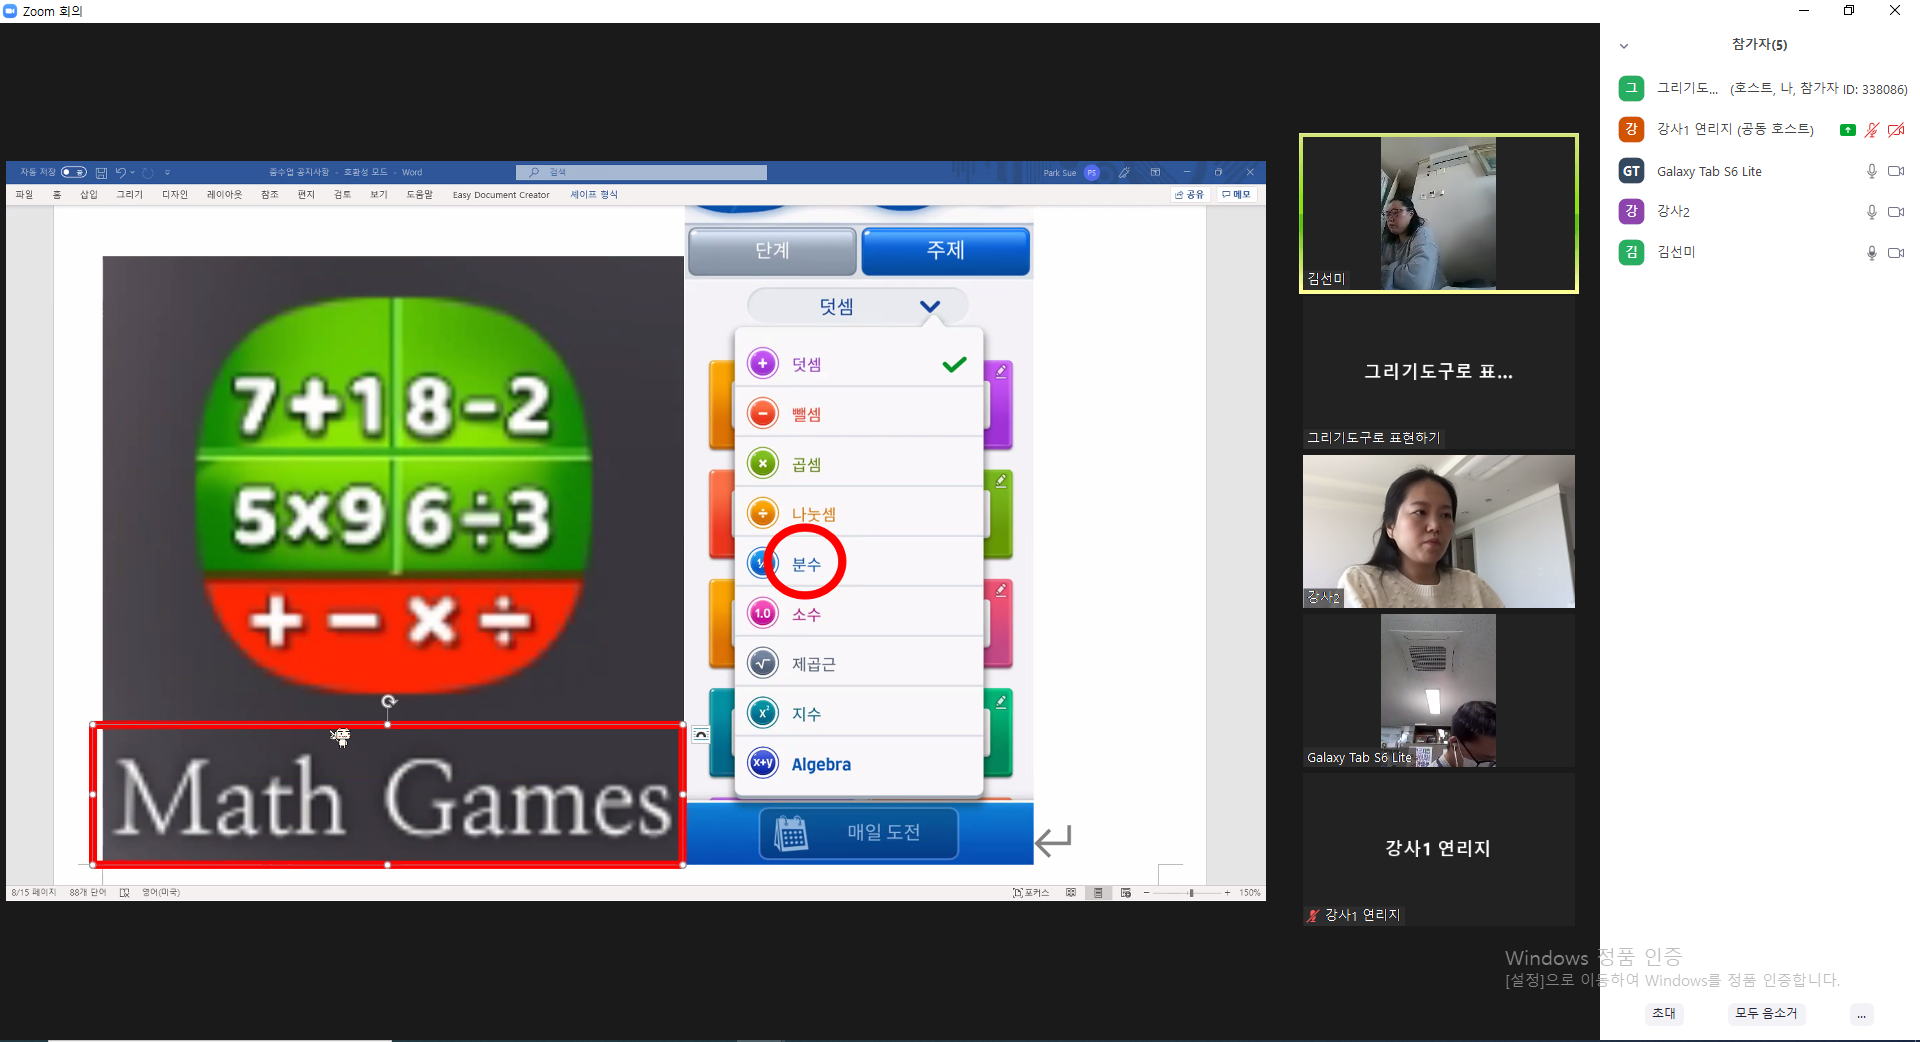Click the layout options icon beside the image
Viewport: 1920px width, 1042px height.
click(701, 734)
